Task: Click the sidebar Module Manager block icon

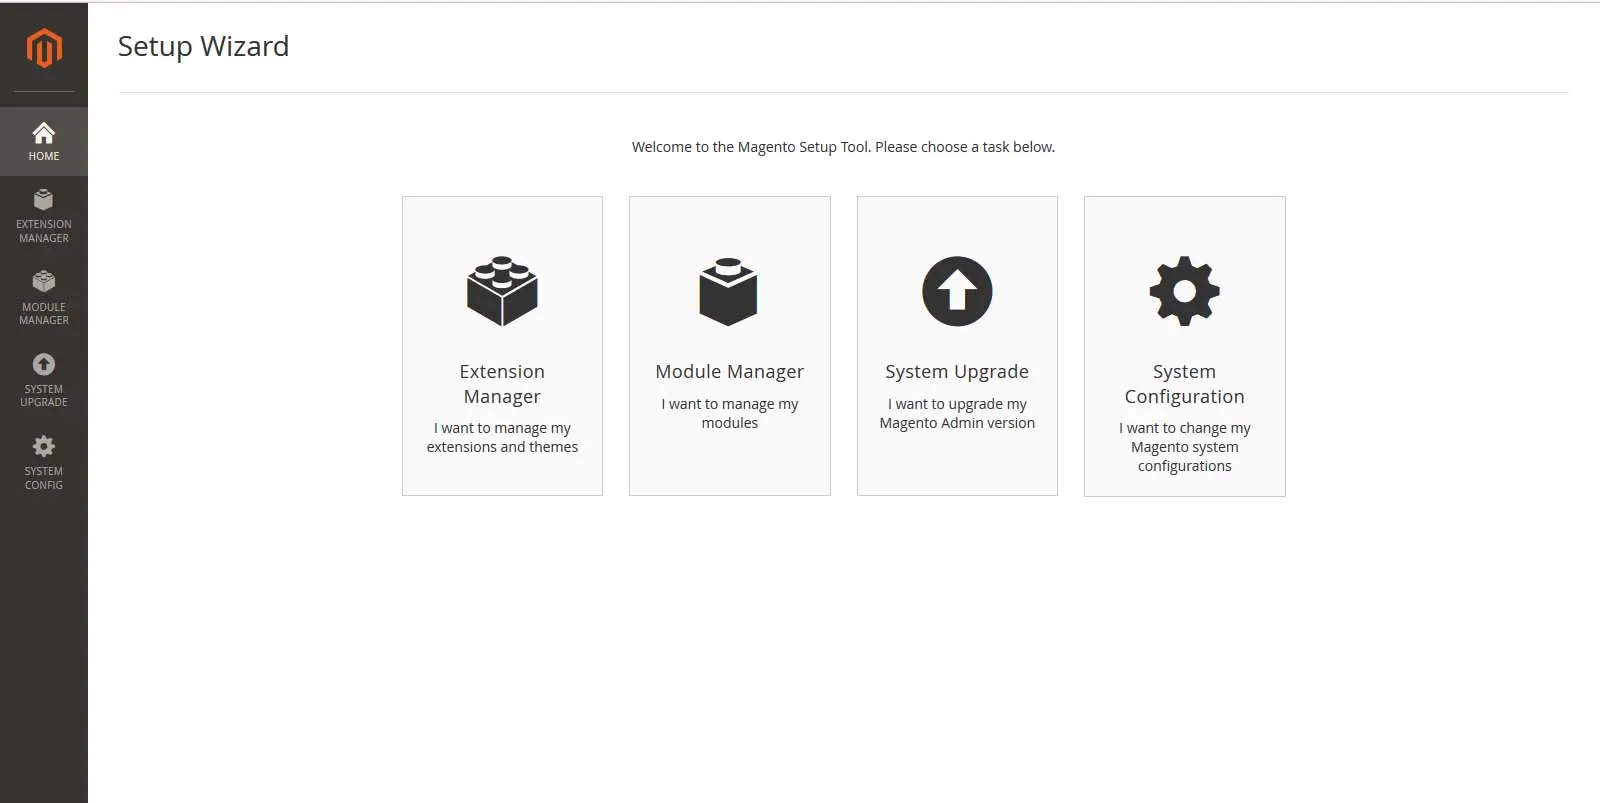Action: (44, 282)
